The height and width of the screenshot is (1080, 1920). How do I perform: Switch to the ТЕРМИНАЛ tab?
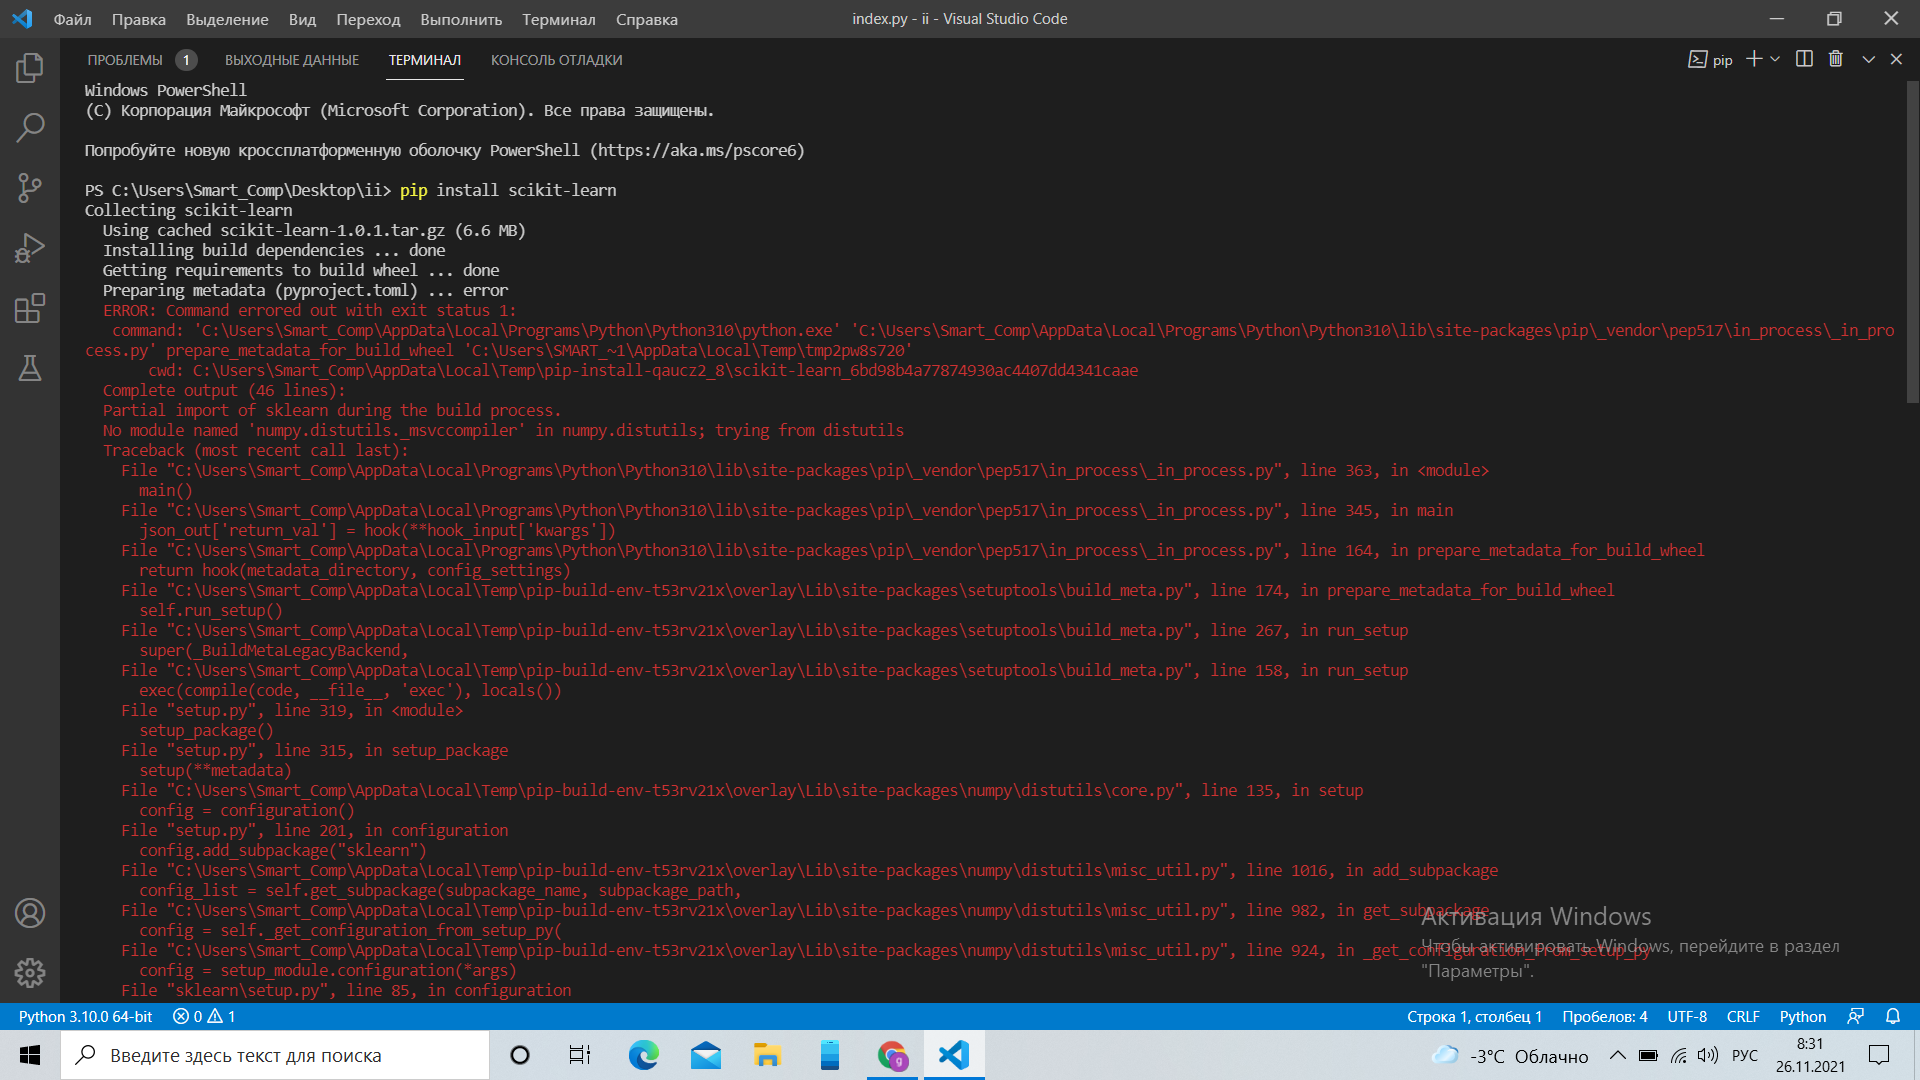click(x=425, y=60)
